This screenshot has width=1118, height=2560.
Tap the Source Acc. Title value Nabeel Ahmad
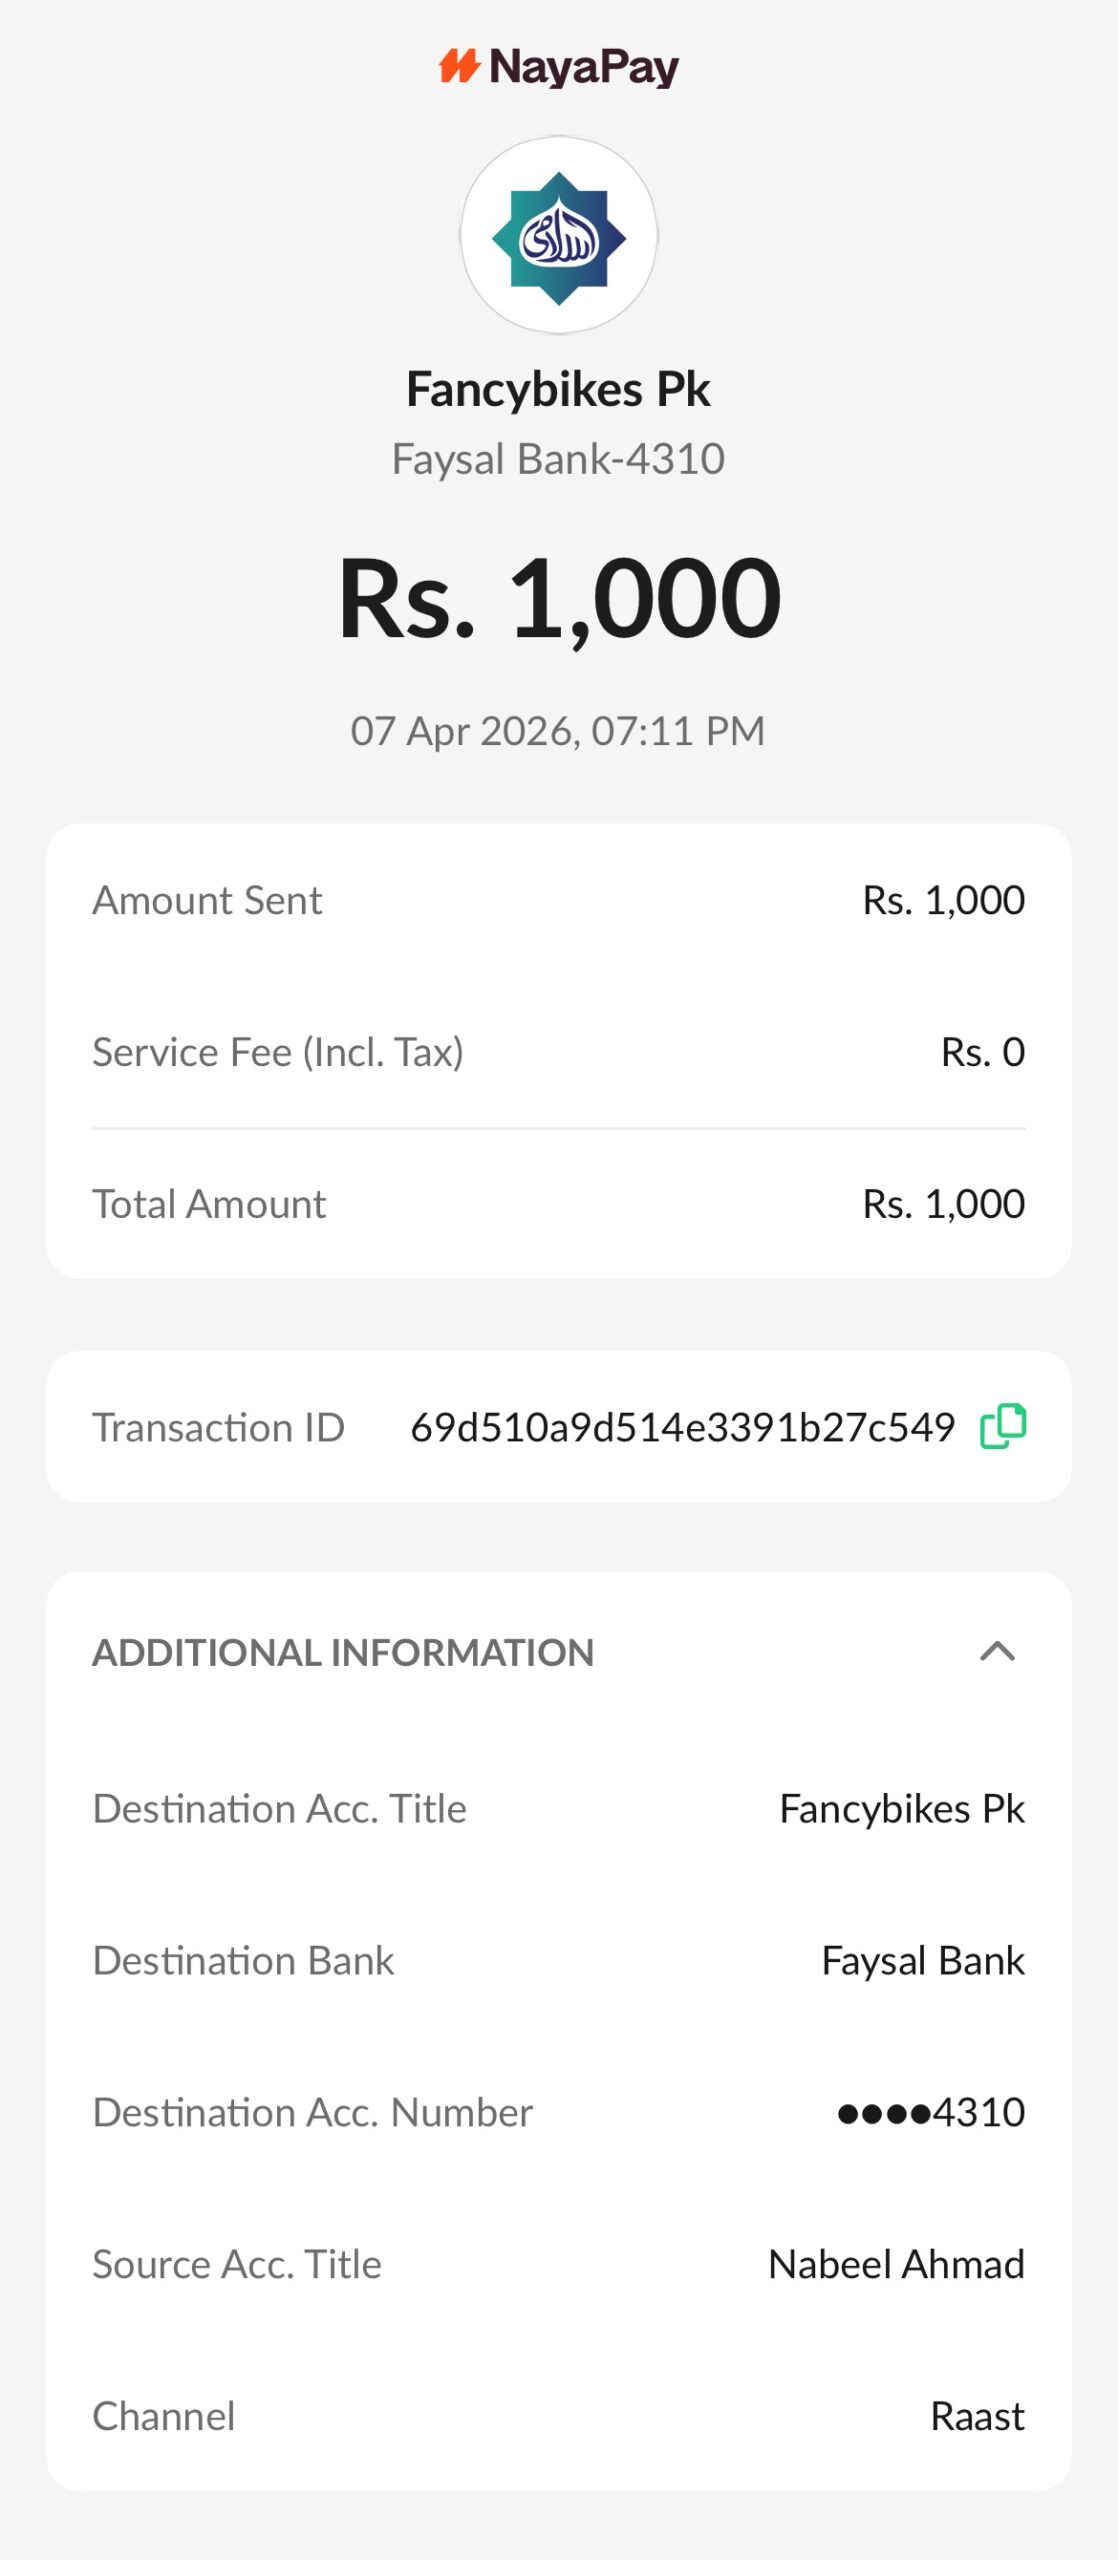click(896, 2265)
